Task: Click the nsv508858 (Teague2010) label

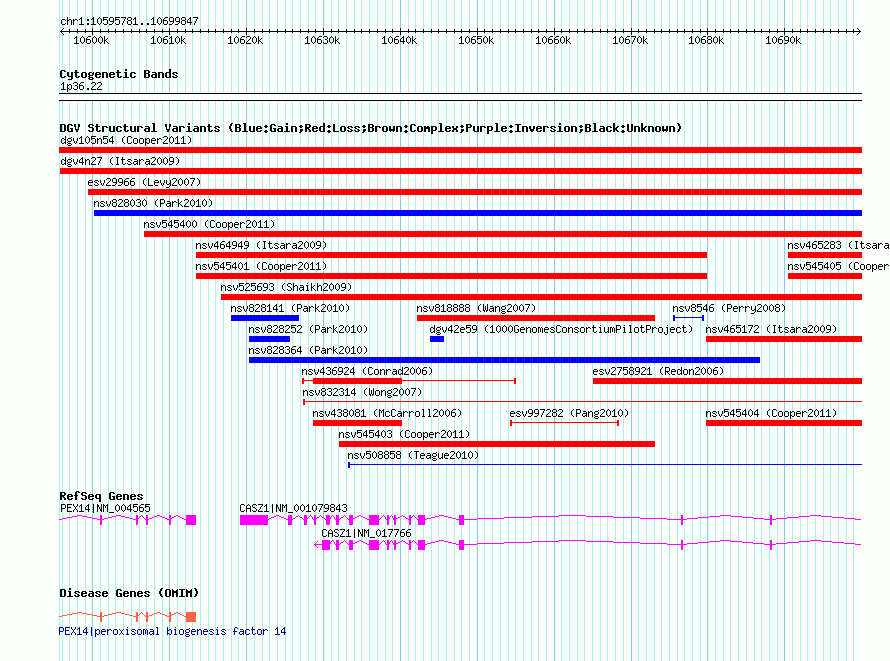Action: pos(413,455)
